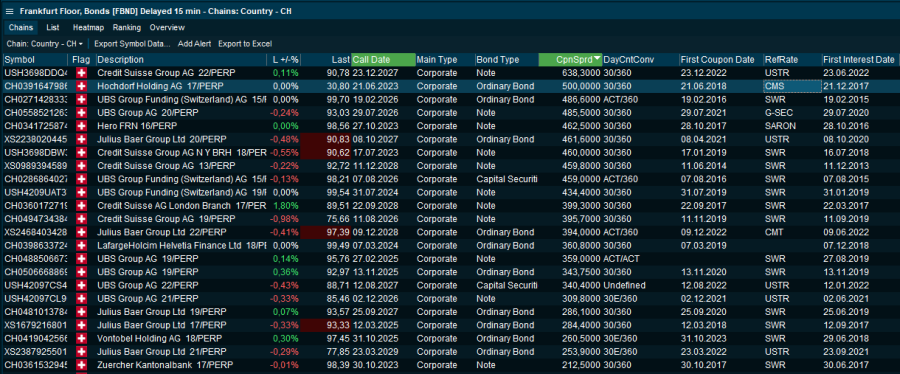
Task: Click the red-highlighted 90,83 last price
Action: point(325,139)
